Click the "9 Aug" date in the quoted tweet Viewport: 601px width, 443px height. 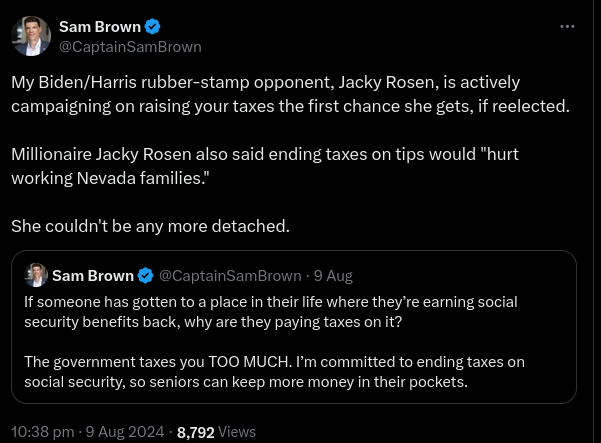(x=333, y=275)
